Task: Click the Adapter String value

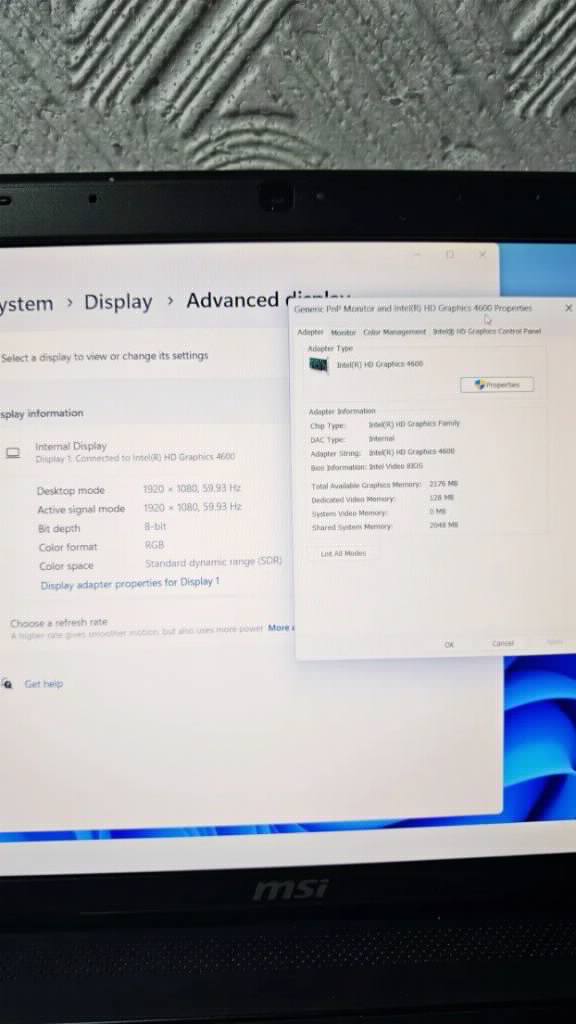Action: coord(411,452)
